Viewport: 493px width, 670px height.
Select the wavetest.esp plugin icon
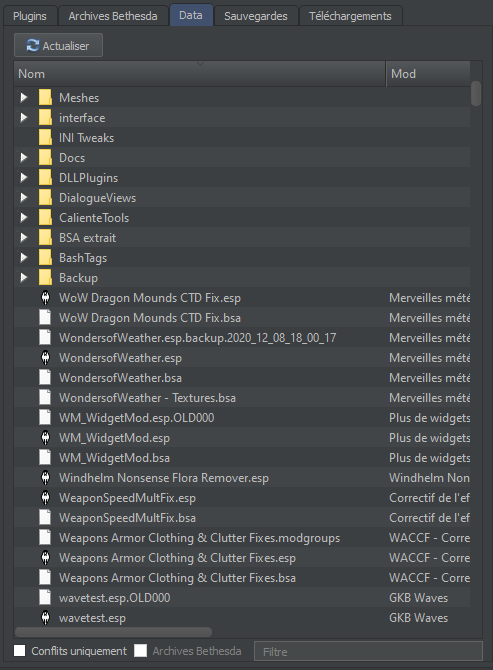tap(45, 618)
